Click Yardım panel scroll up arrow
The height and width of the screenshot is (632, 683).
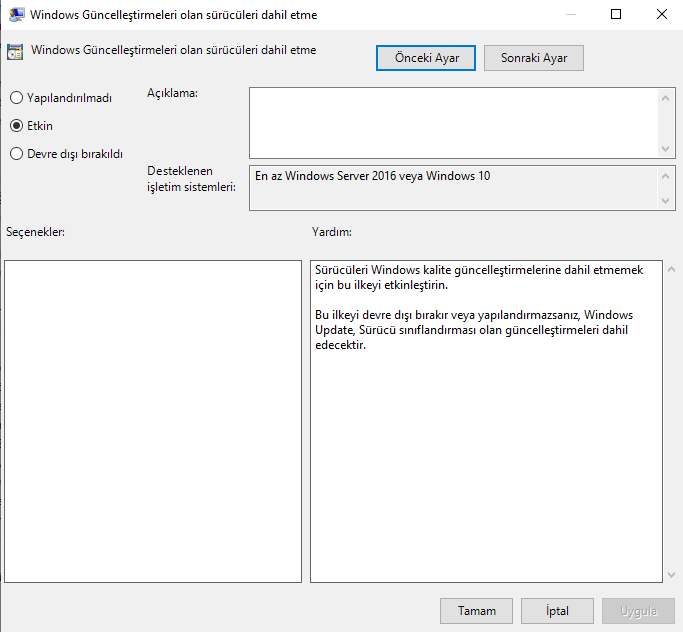pos(672,270)
